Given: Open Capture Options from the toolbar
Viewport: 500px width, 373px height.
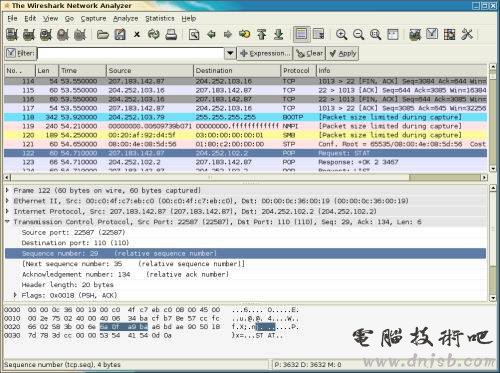Looking at the screenshot, I should [x=29, y=34].
